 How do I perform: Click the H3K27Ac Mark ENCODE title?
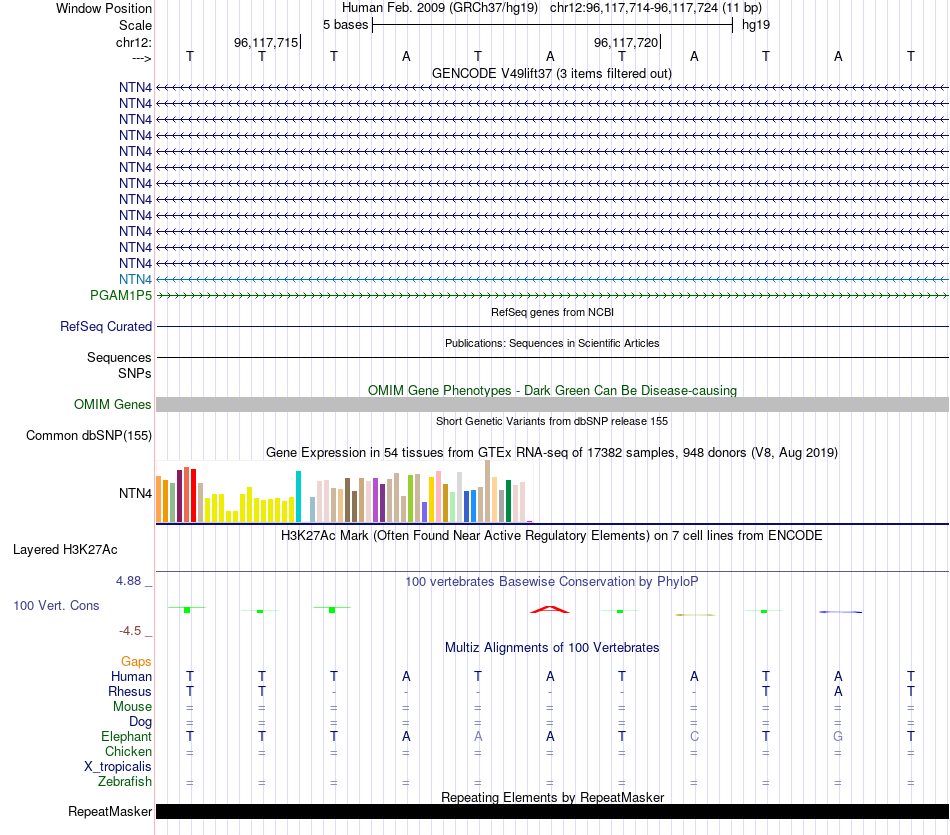(552, 536)
